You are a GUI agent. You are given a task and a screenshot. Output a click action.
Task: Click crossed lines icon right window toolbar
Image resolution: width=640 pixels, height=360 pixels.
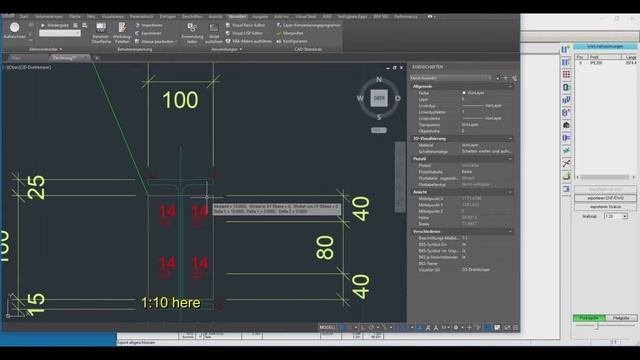[566, 164]
